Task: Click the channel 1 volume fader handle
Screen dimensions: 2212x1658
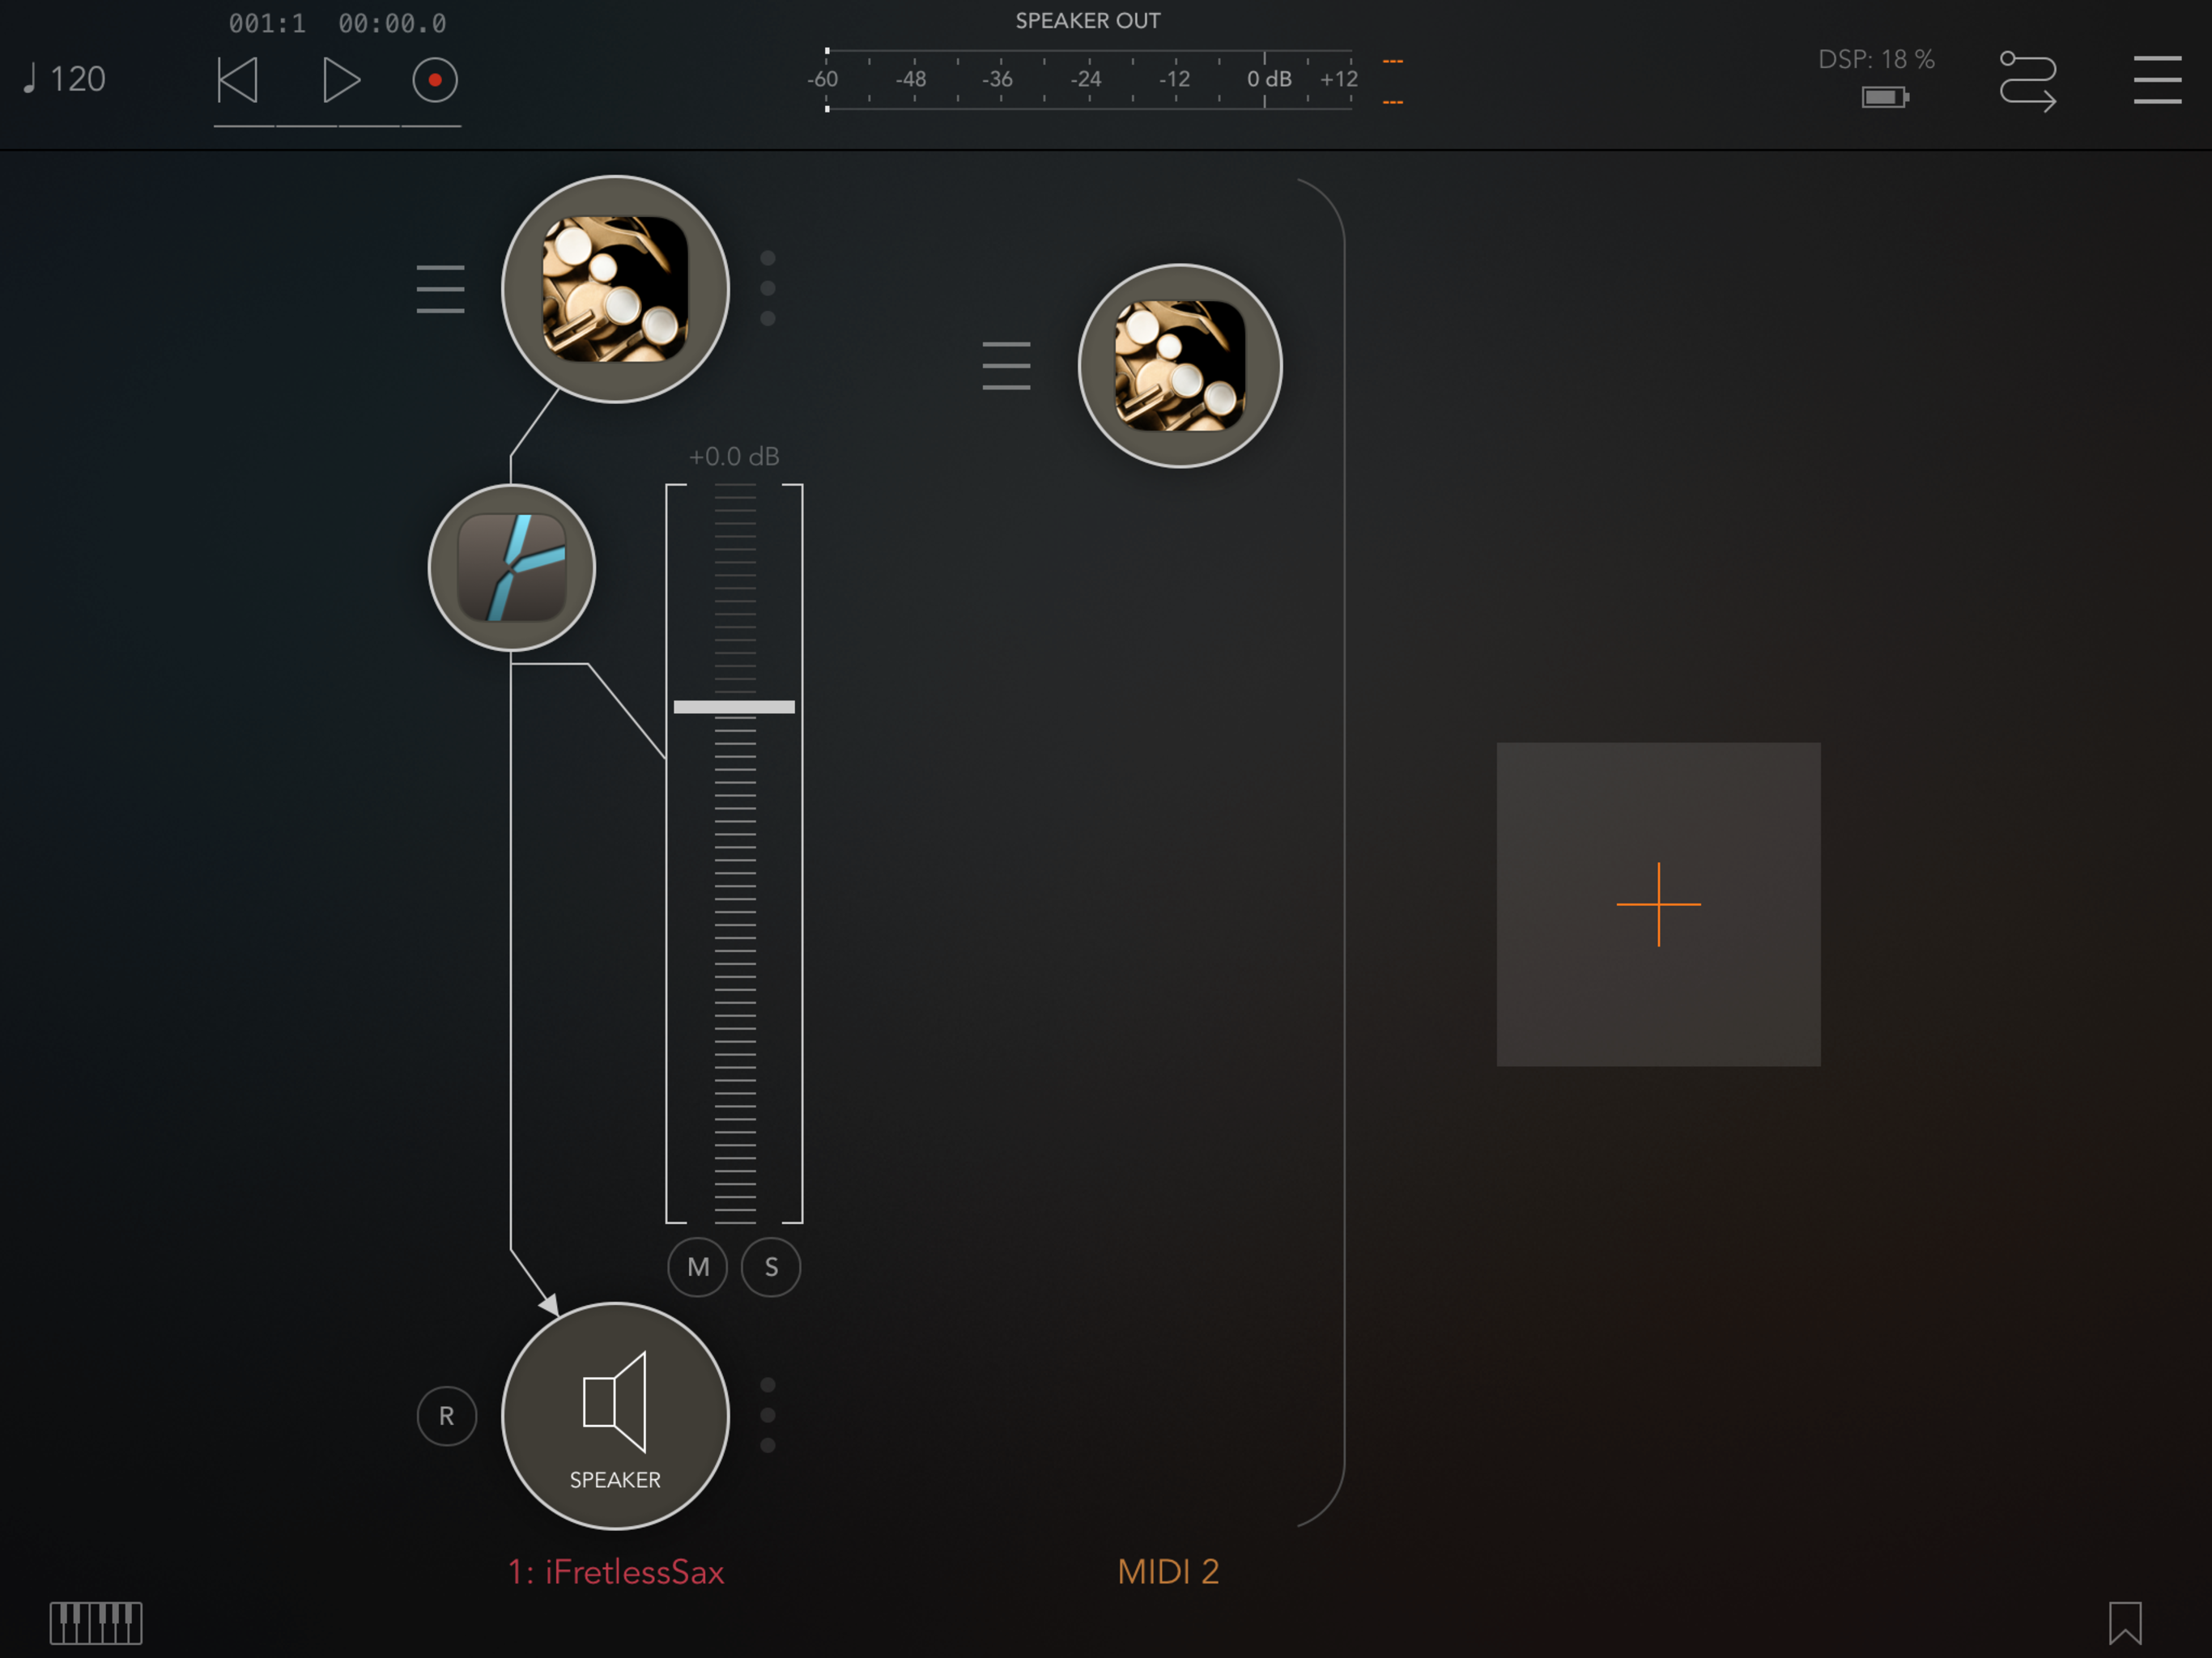Action: (x=734, y=707)
